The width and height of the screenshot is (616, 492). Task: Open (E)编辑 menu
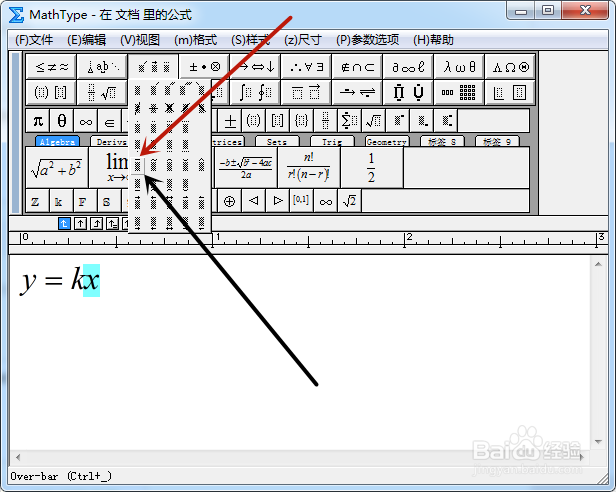pos(86,40)
